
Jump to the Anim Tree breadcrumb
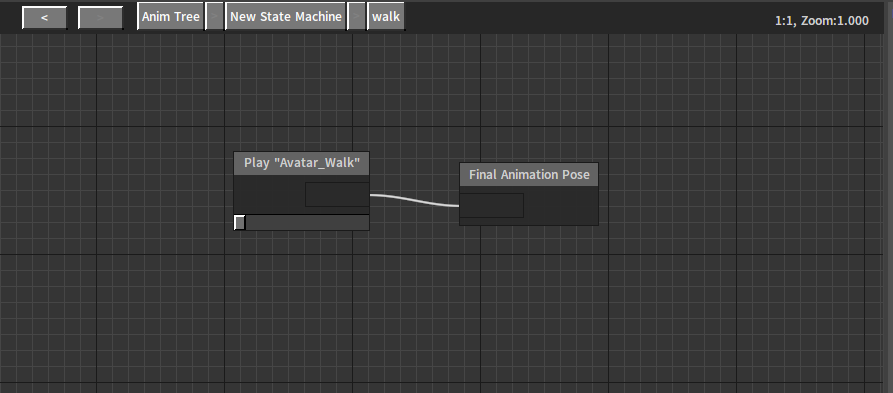171,17
